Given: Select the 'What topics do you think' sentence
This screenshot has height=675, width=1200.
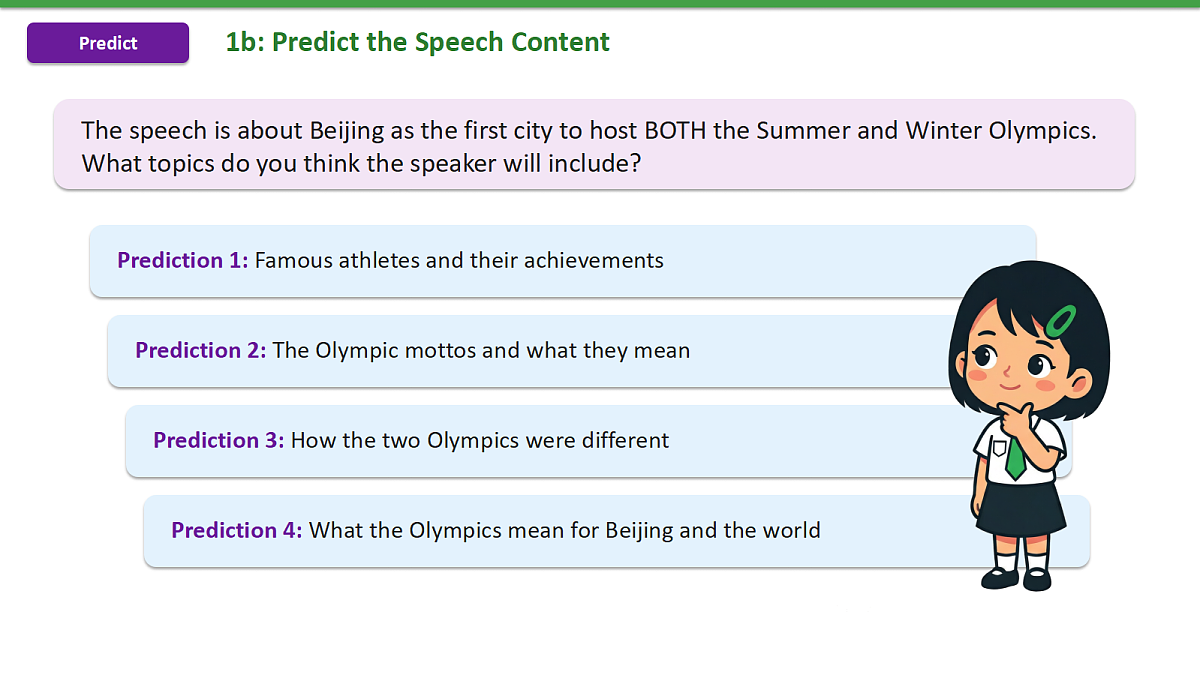Looking at the screenshot, I should point(361,162).
